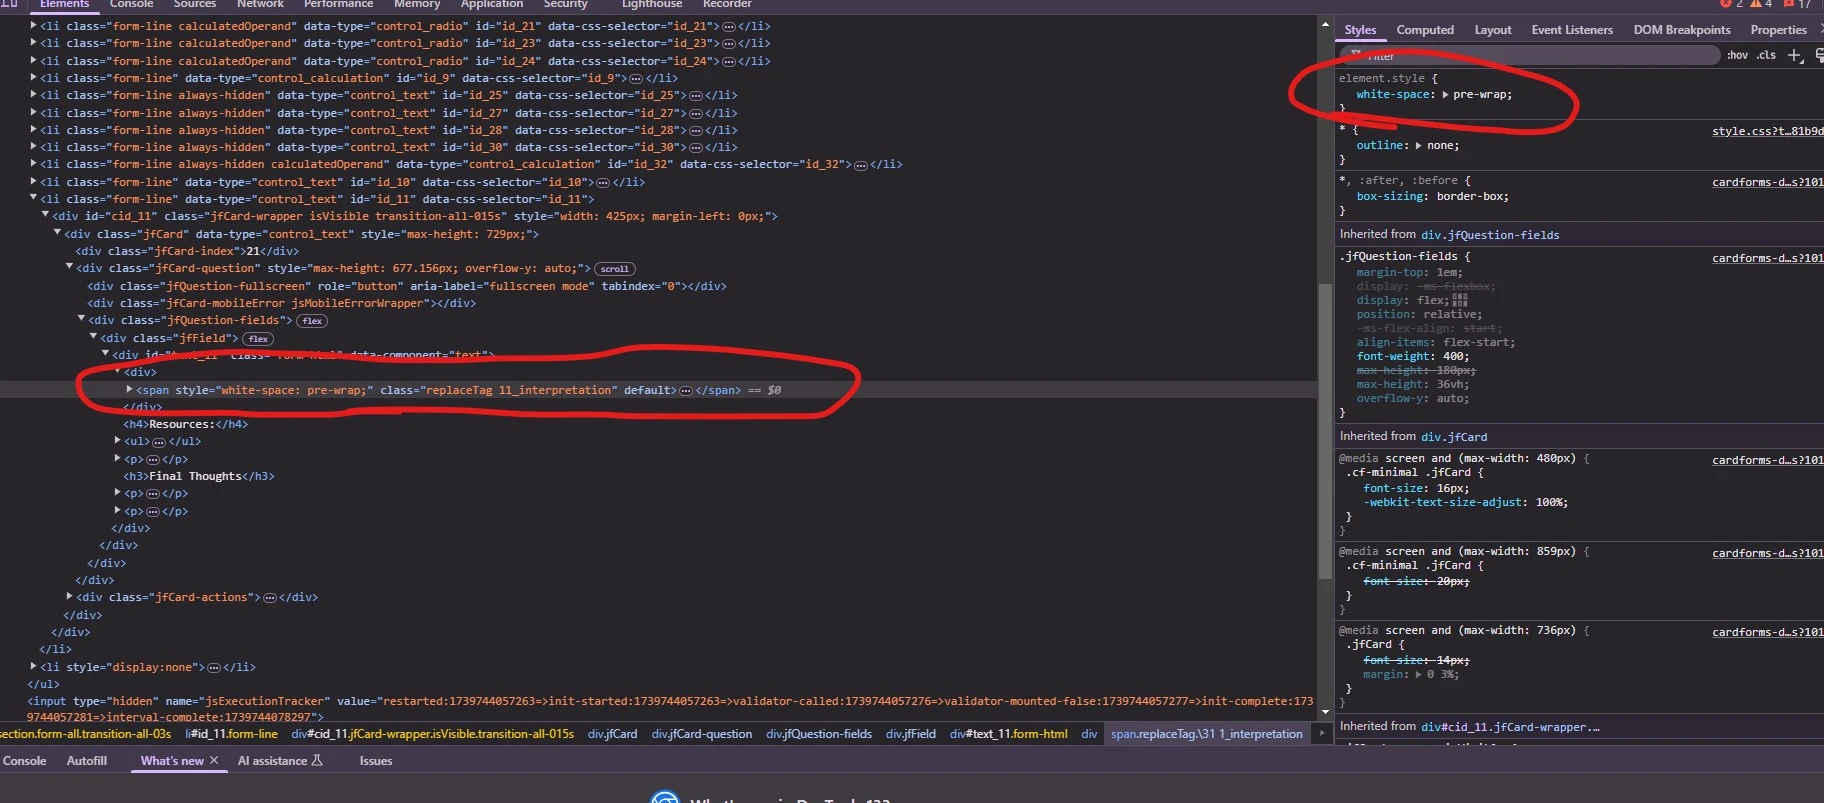The width and height of the screenshot is (1824, 803).
Task: Switch to the Computed tab
Action: tap(1425, 30)
